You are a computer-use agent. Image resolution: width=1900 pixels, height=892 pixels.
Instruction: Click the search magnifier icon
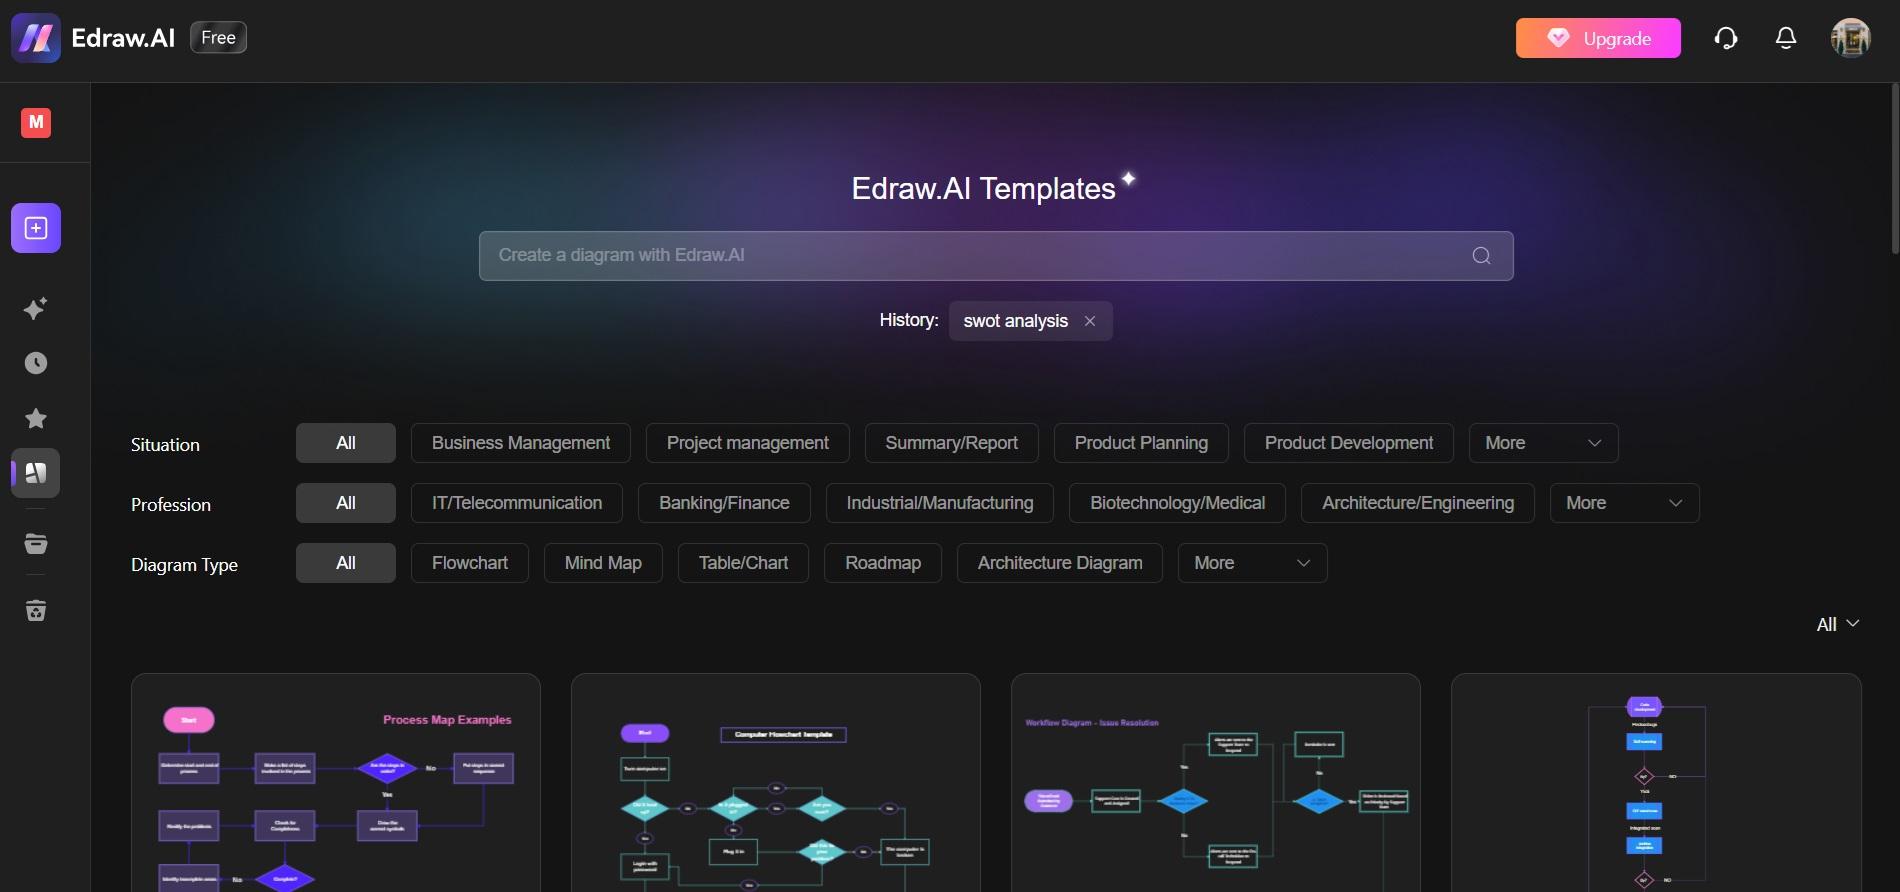[x=1482, y=256]
